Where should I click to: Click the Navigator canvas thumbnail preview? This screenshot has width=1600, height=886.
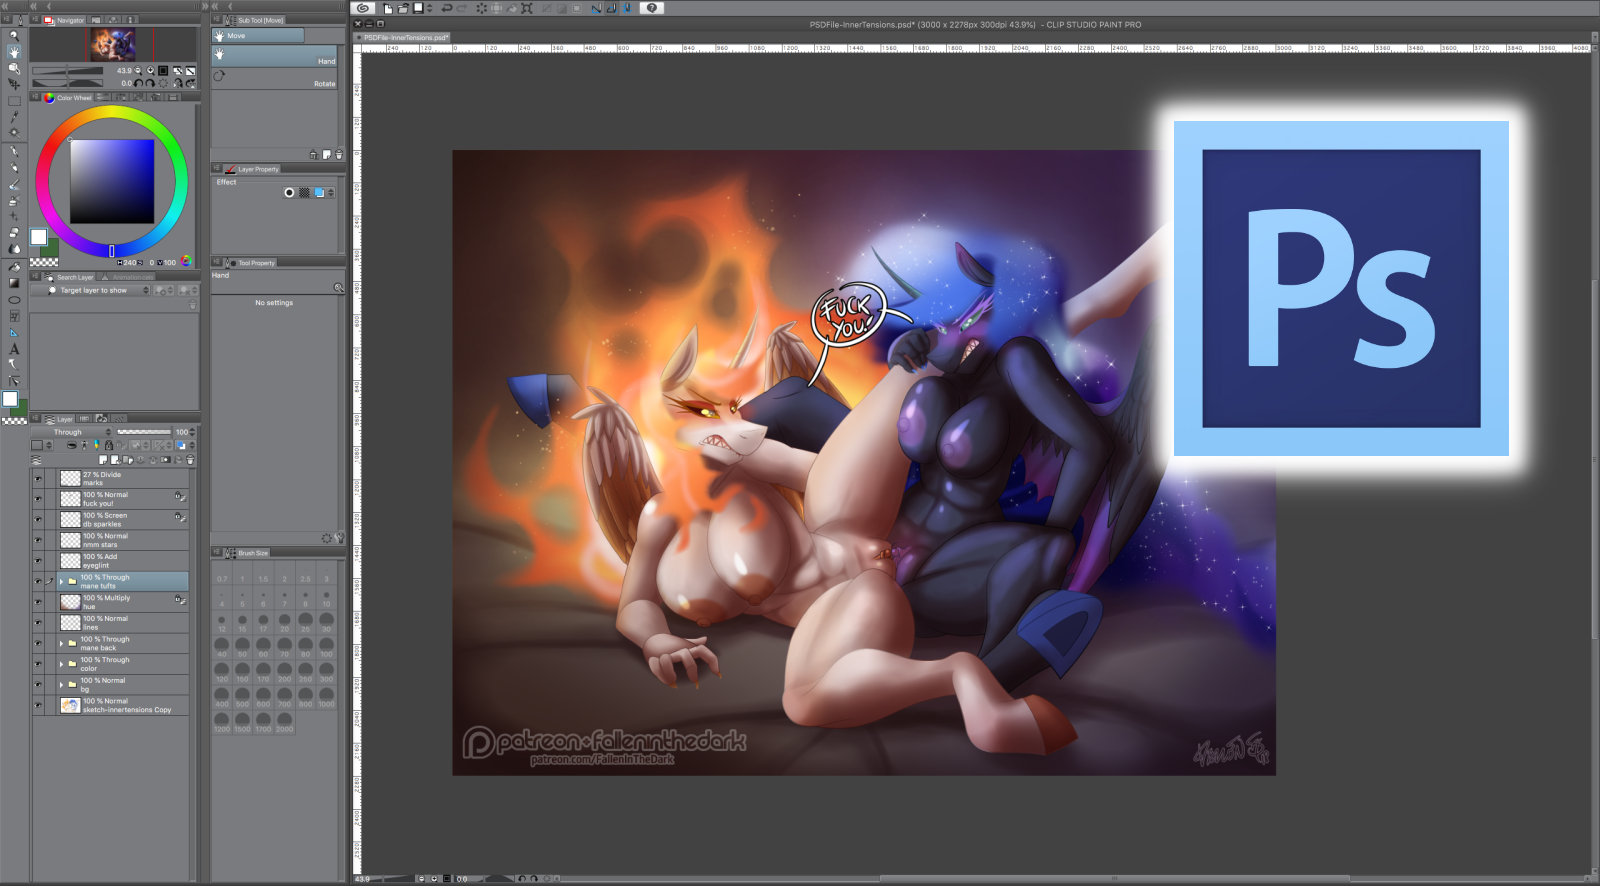(x=113, y=44)
